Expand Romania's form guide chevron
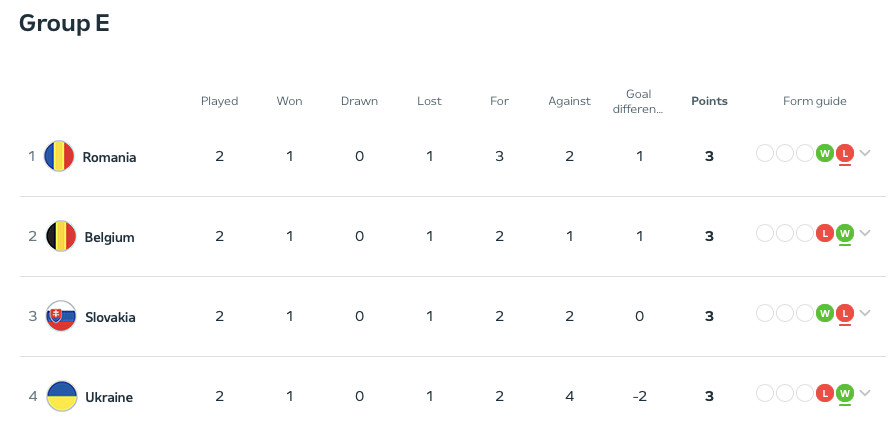This screenshot has height=431, width=892. (x=865, y=153)
